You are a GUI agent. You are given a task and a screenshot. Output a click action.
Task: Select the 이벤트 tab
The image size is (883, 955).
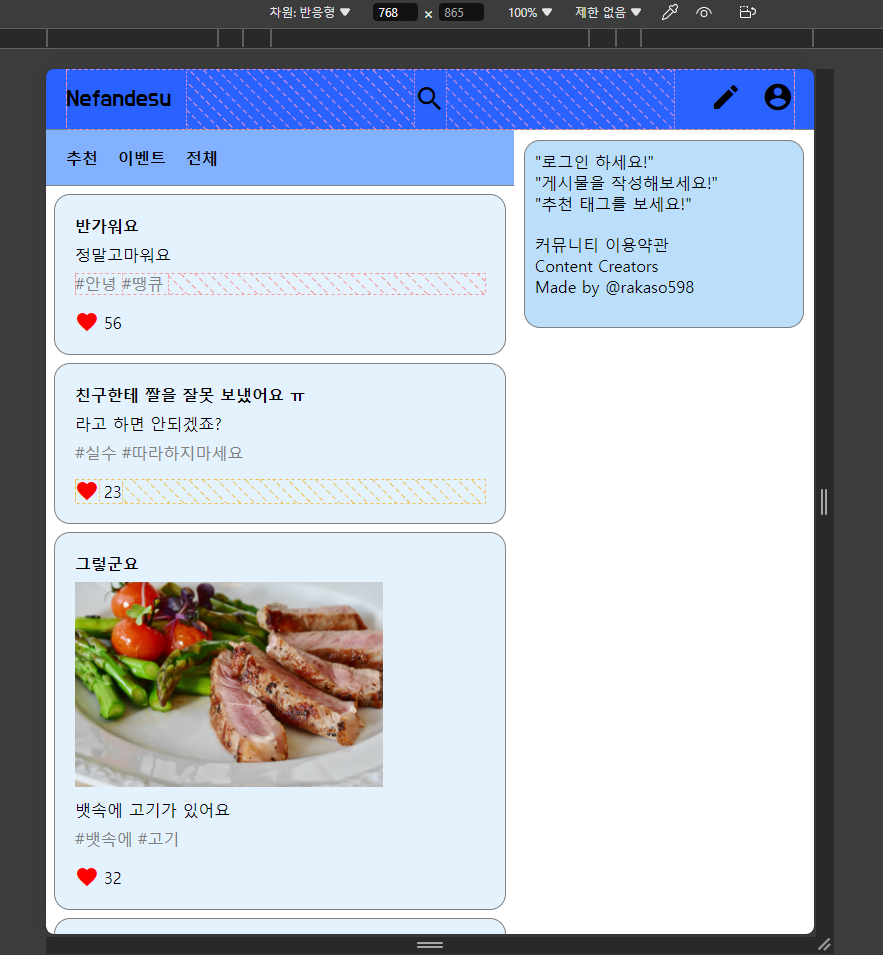point(142,158)
